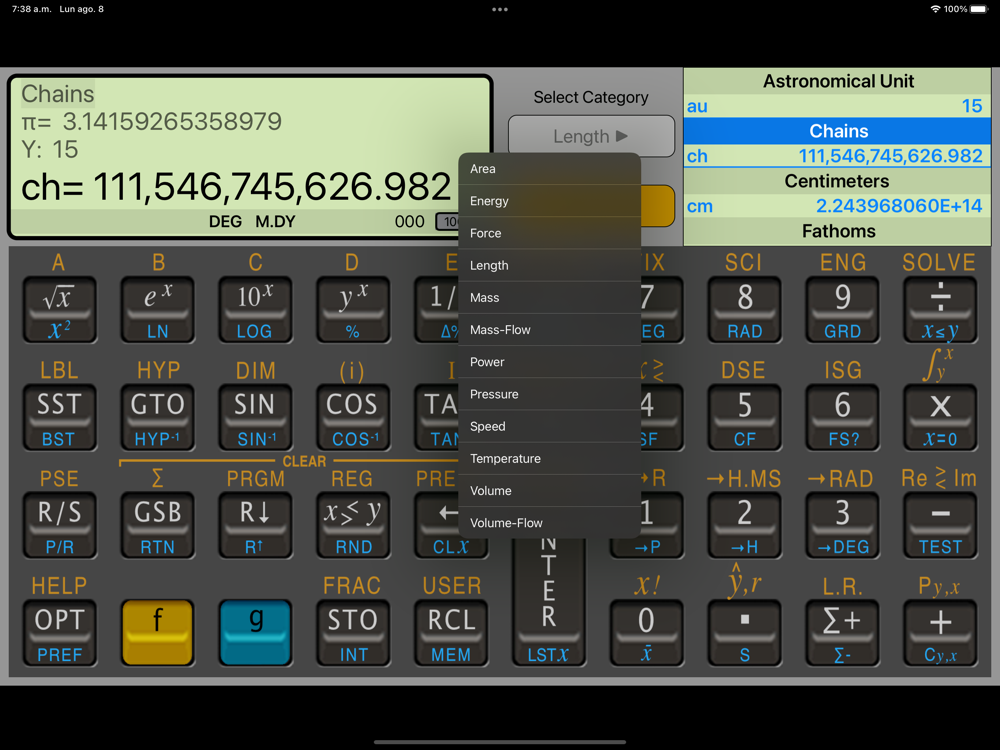Tap the OPT PREF key
The image size is (1000, 750).
(x=59, y=633)
